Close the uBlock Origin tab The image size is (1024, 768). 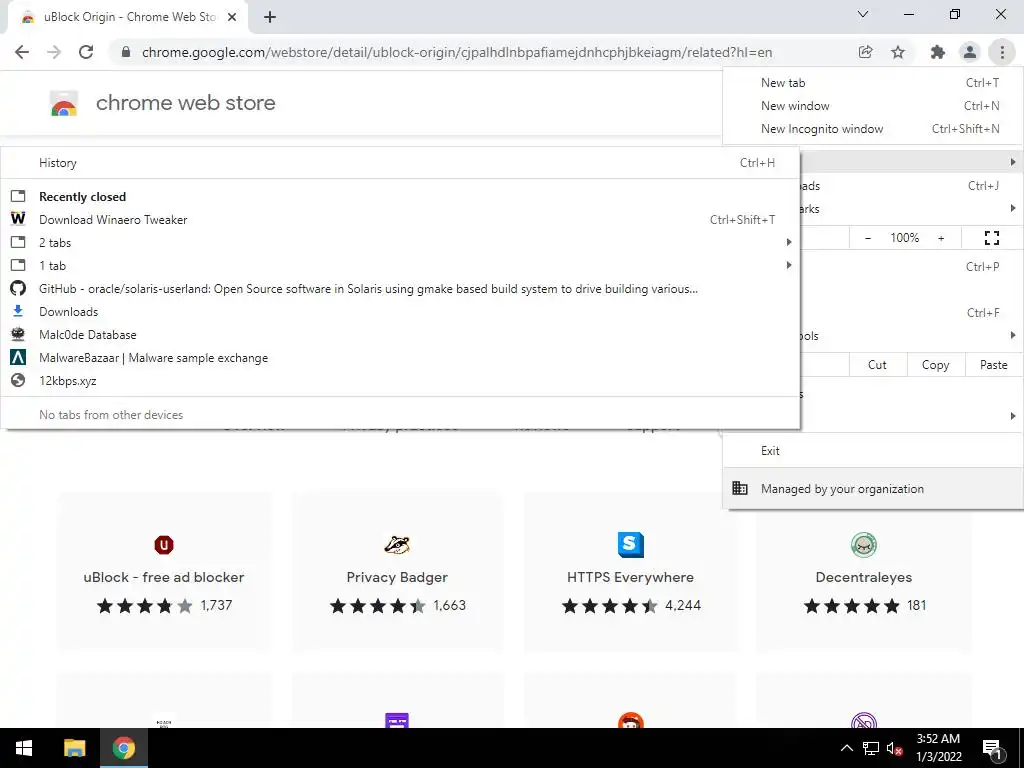(232, 17)
